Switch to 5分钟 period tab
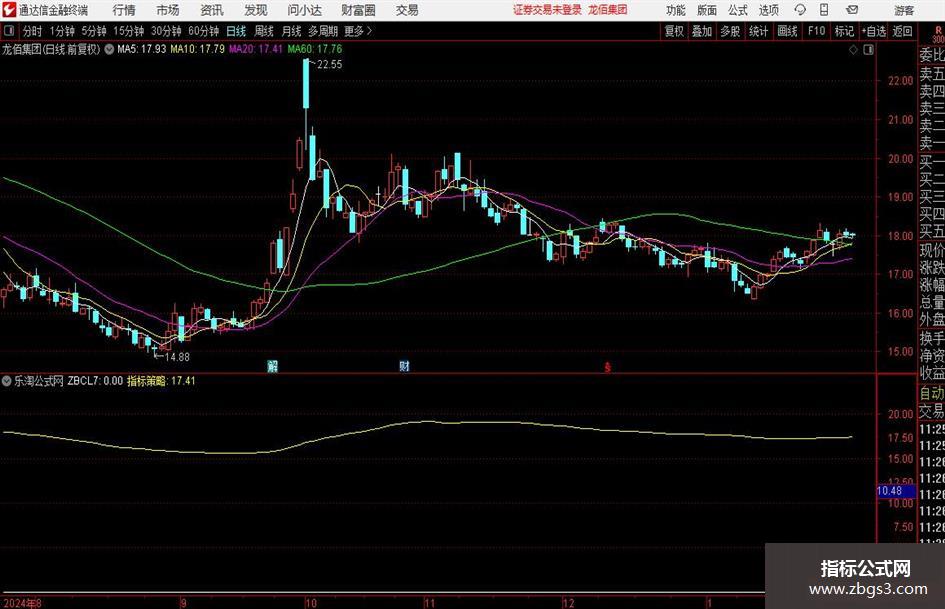This screenshot has width=945, height=609. point(94,31)
